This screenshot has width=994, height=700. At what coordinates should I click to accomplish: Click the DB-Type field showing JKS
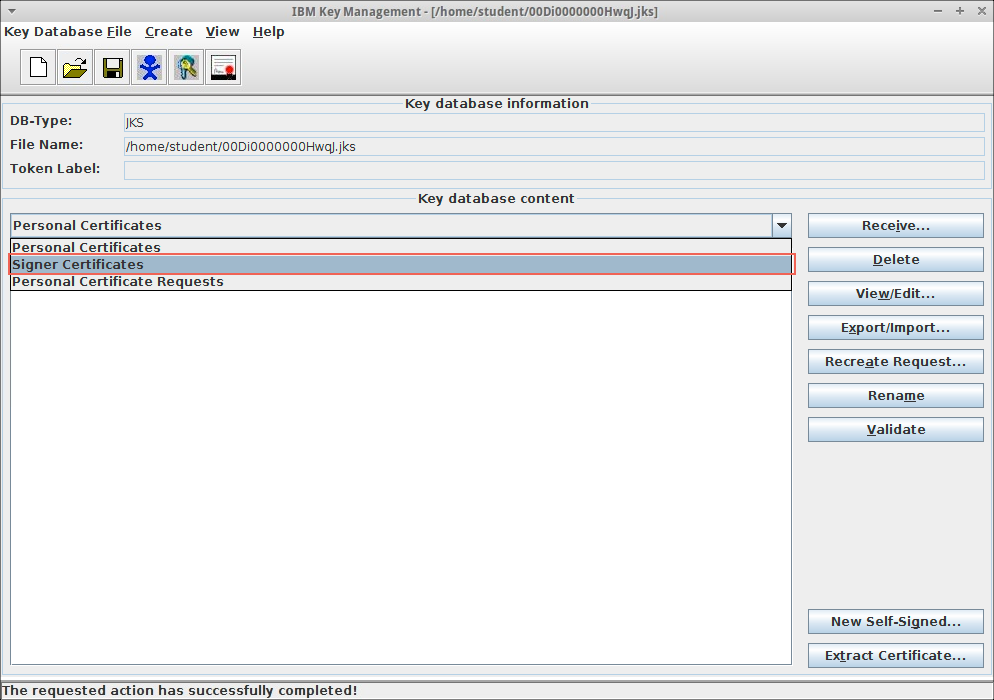tap(554, 122)
